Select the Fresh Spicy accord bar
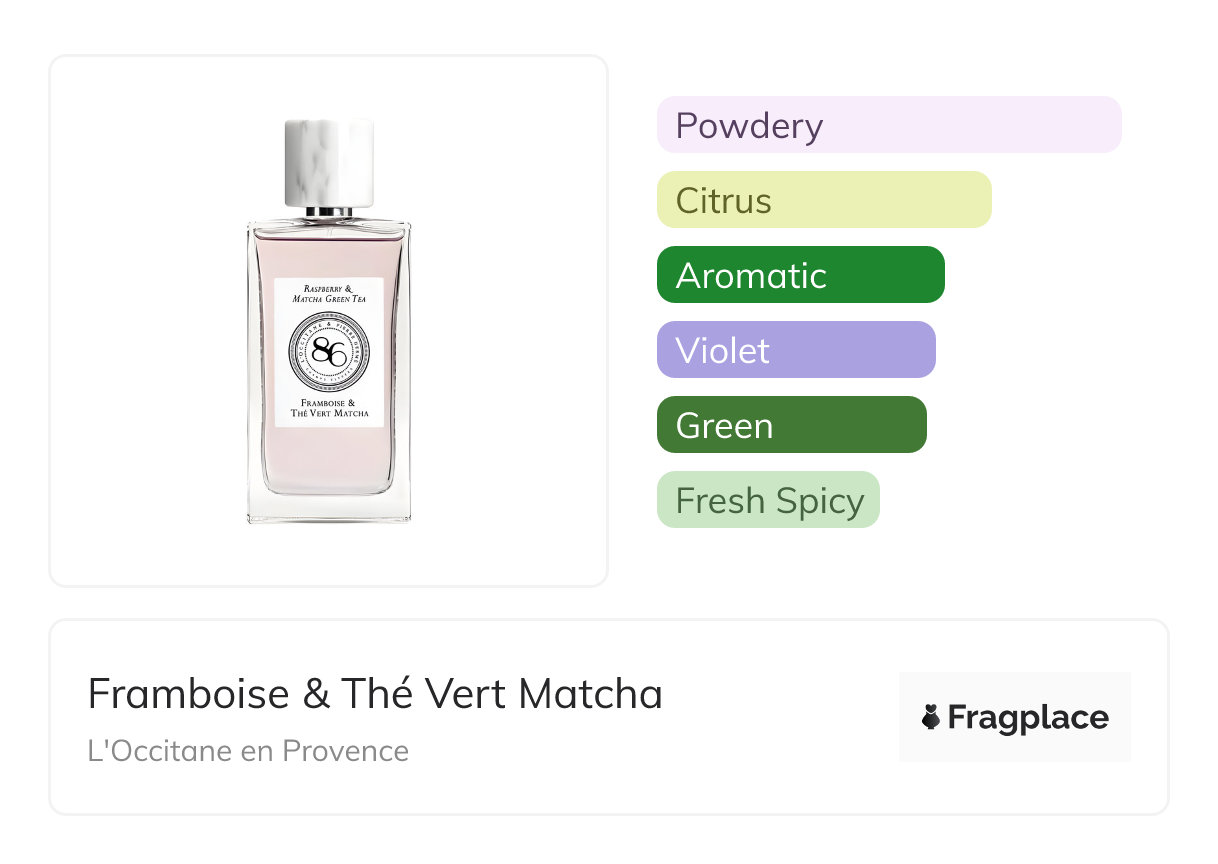This screenshot has width=1218, height=864. tap(767, 500)
